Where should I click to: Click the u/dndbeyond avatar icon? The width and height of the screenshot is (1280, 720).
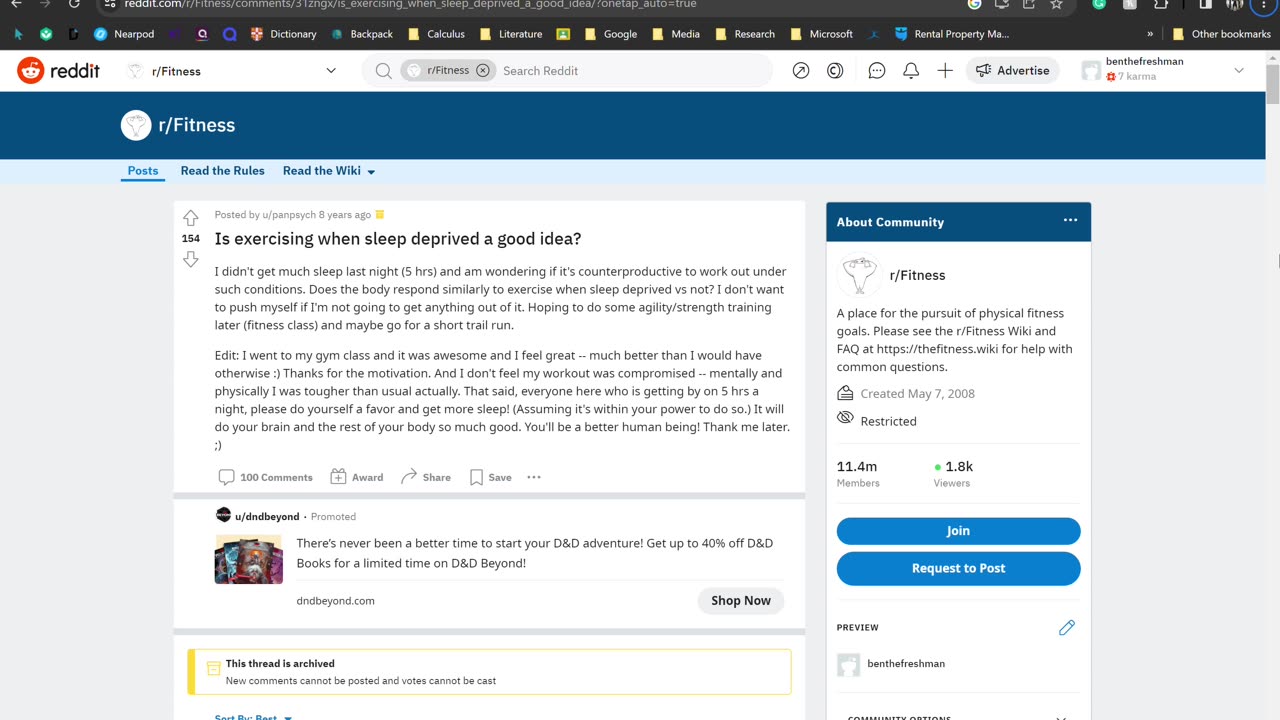click(x=223, y=515)
